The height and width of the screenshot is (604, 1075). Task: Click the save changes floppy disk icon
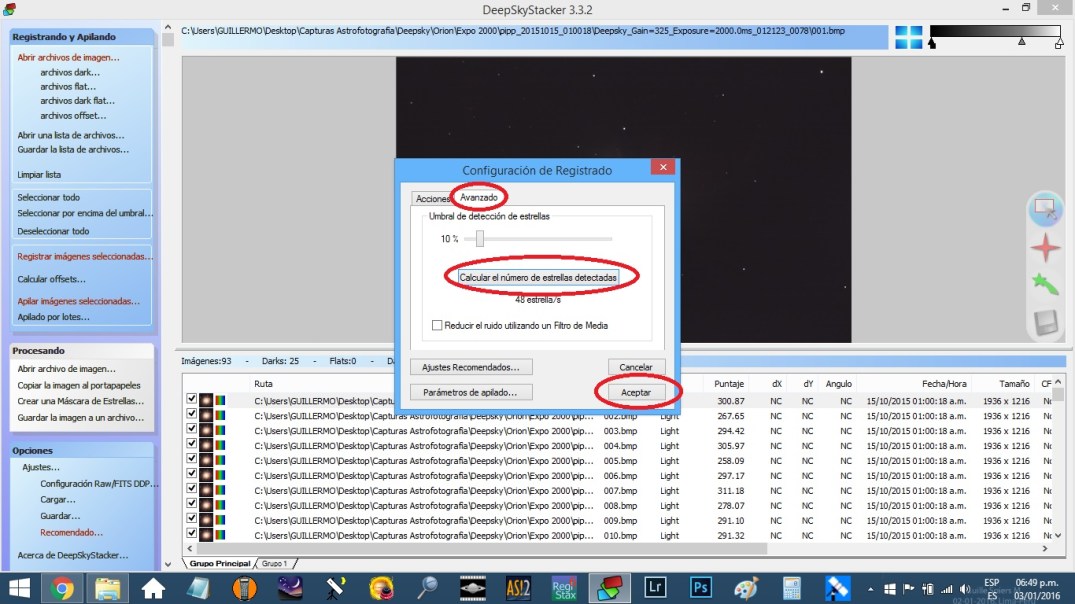pyautogui.click(x=1044, y=322)
